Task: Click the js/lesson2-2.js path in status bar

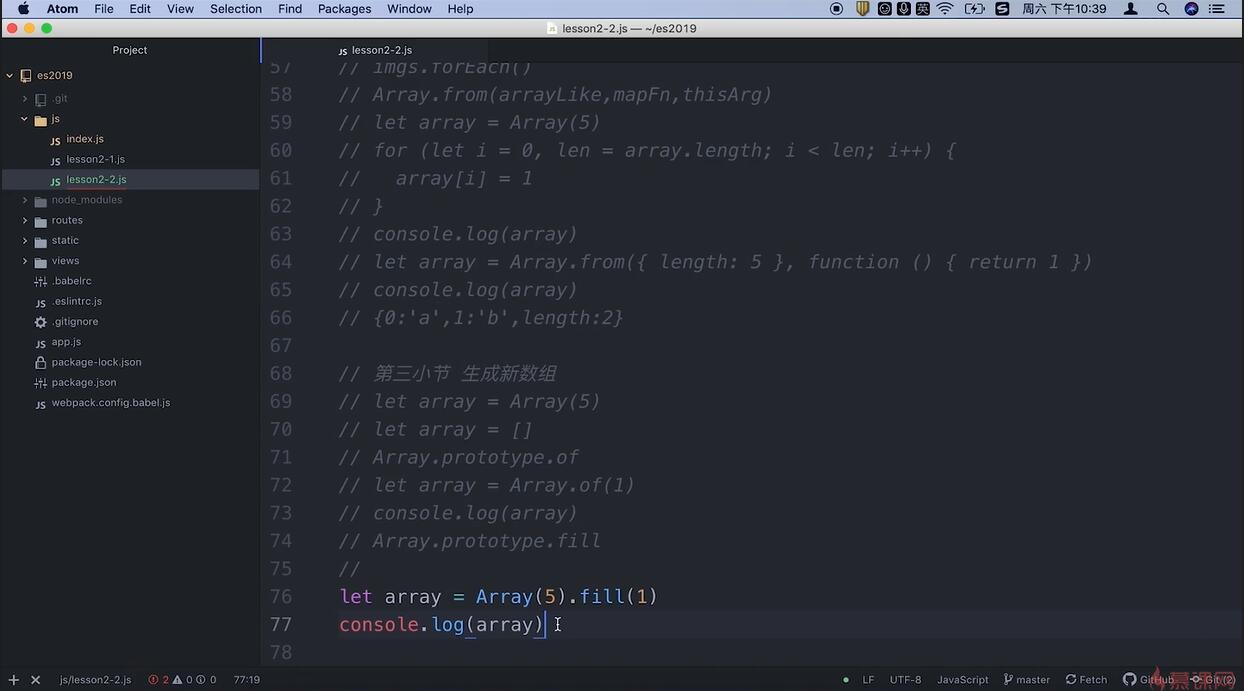Action: (x=95, y=680)
